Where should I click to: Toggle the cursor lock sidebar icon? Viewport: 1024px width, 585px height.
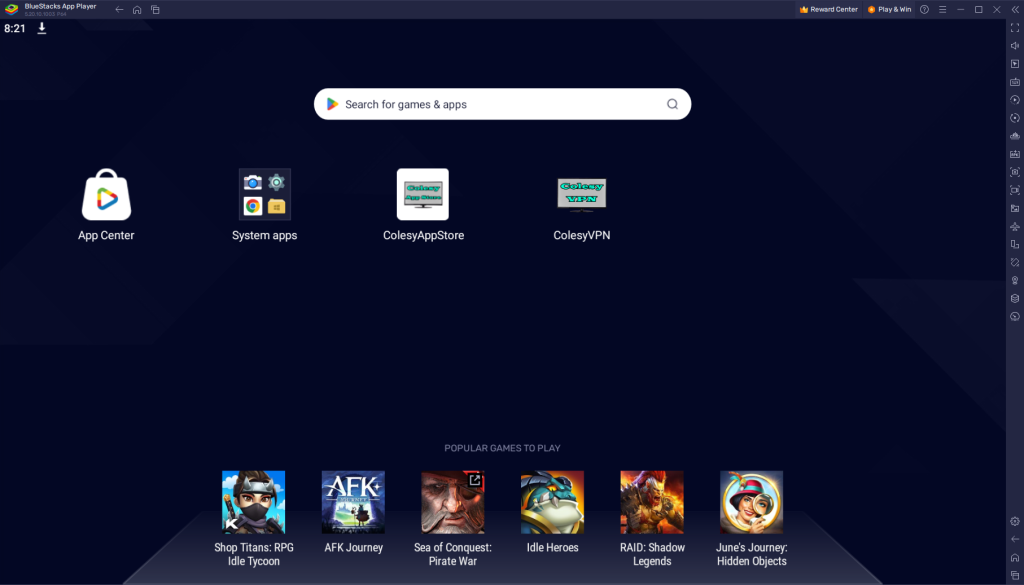(1015, 64)
